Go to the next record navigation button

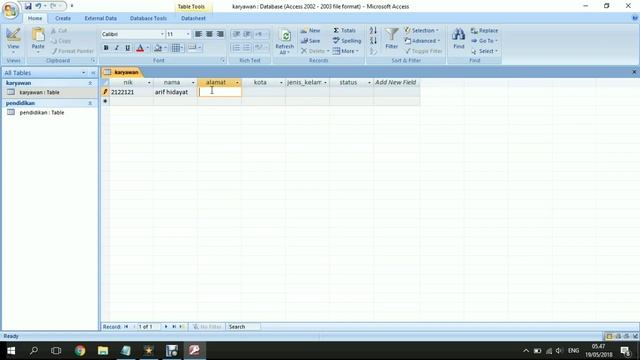pyautogui.click(x=166, y=327)
